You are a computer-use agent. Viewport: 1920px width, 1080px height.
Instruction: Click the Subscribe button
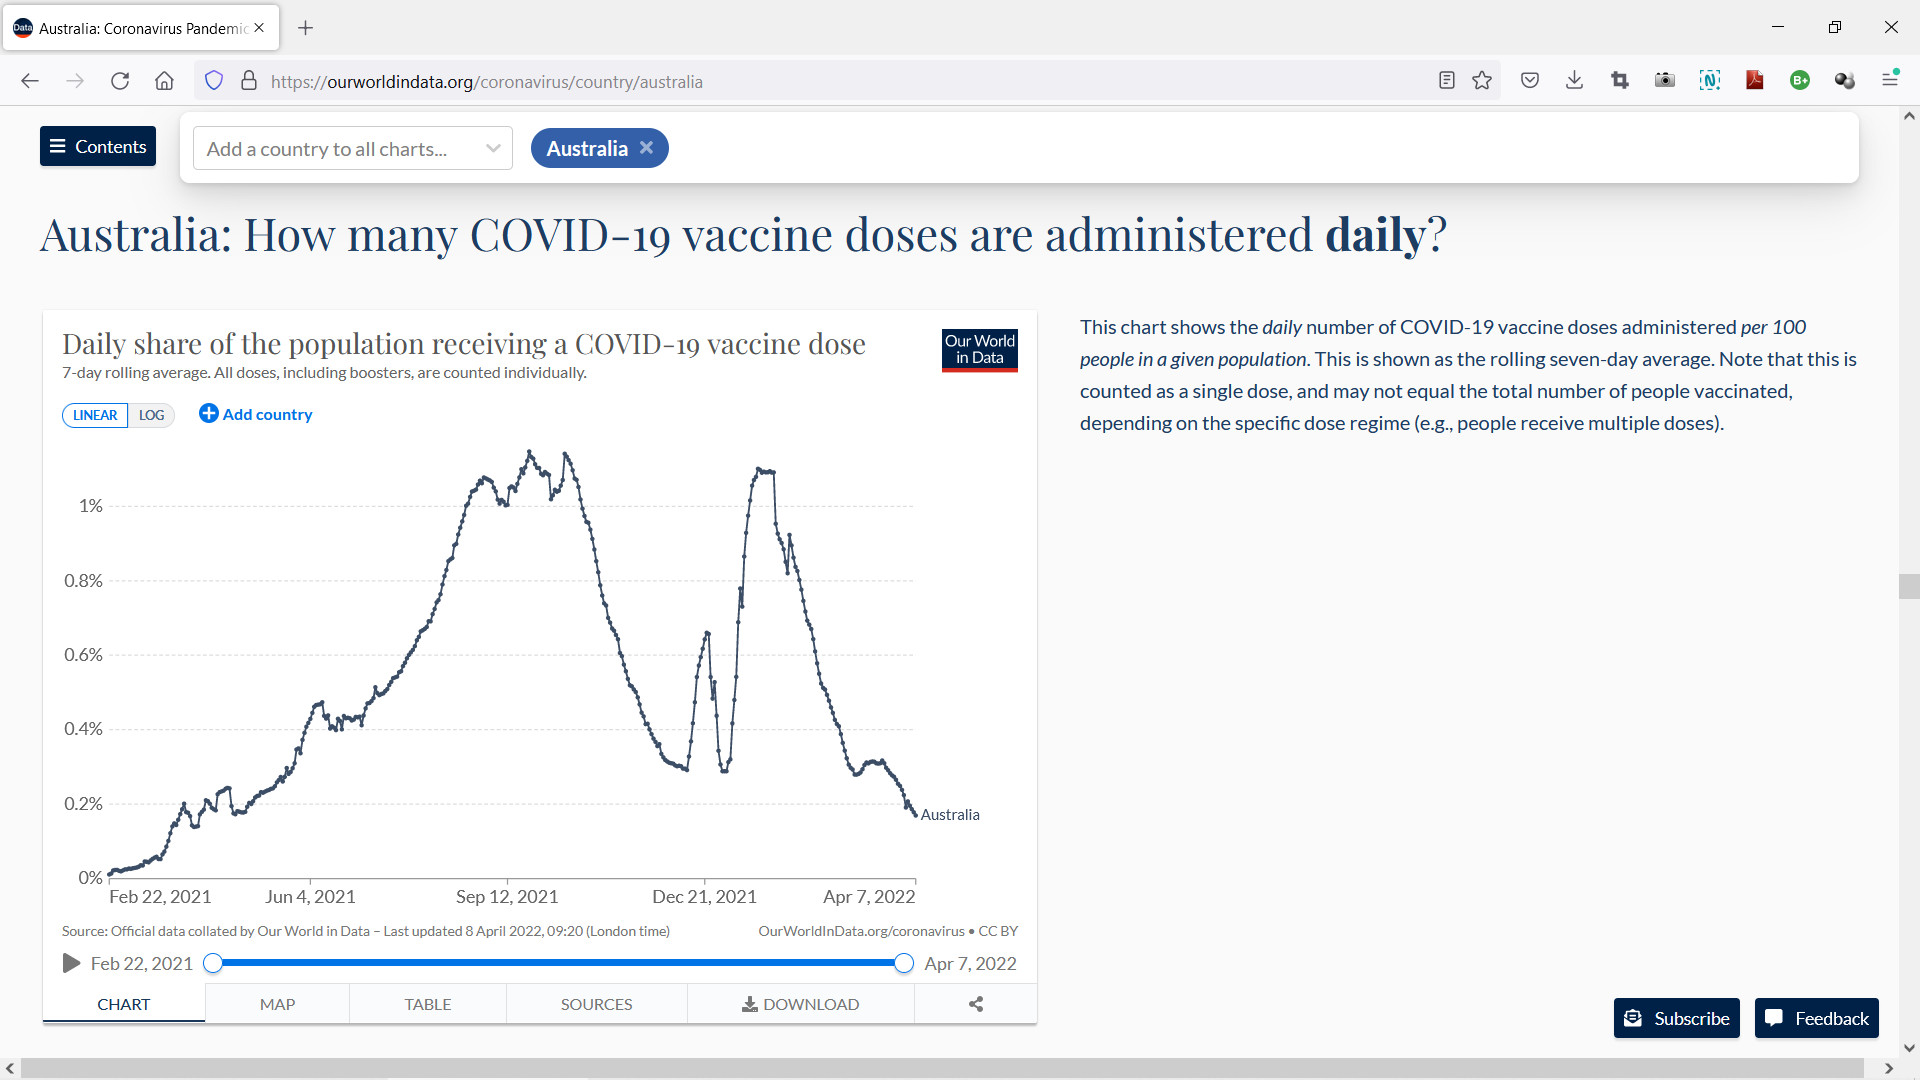pyautogui.click(x=1677, y=1018)
